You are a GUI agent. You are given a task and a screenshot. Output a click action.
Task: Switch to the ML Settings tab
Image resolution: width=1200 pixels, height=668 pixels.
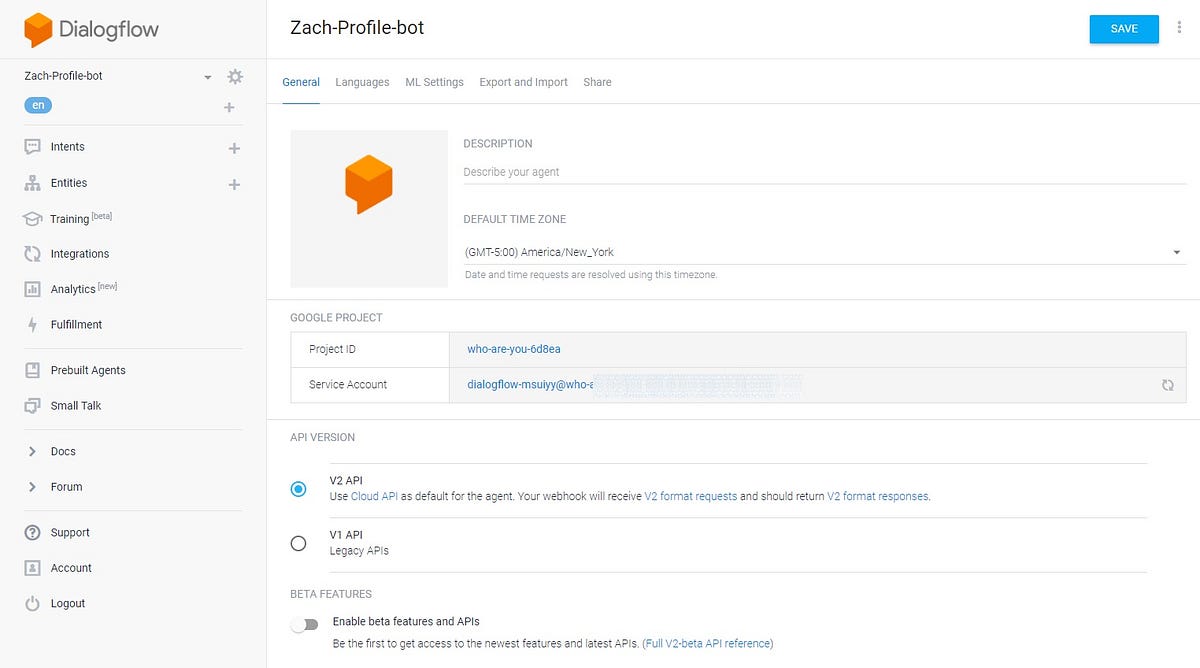tap(434, 82)
